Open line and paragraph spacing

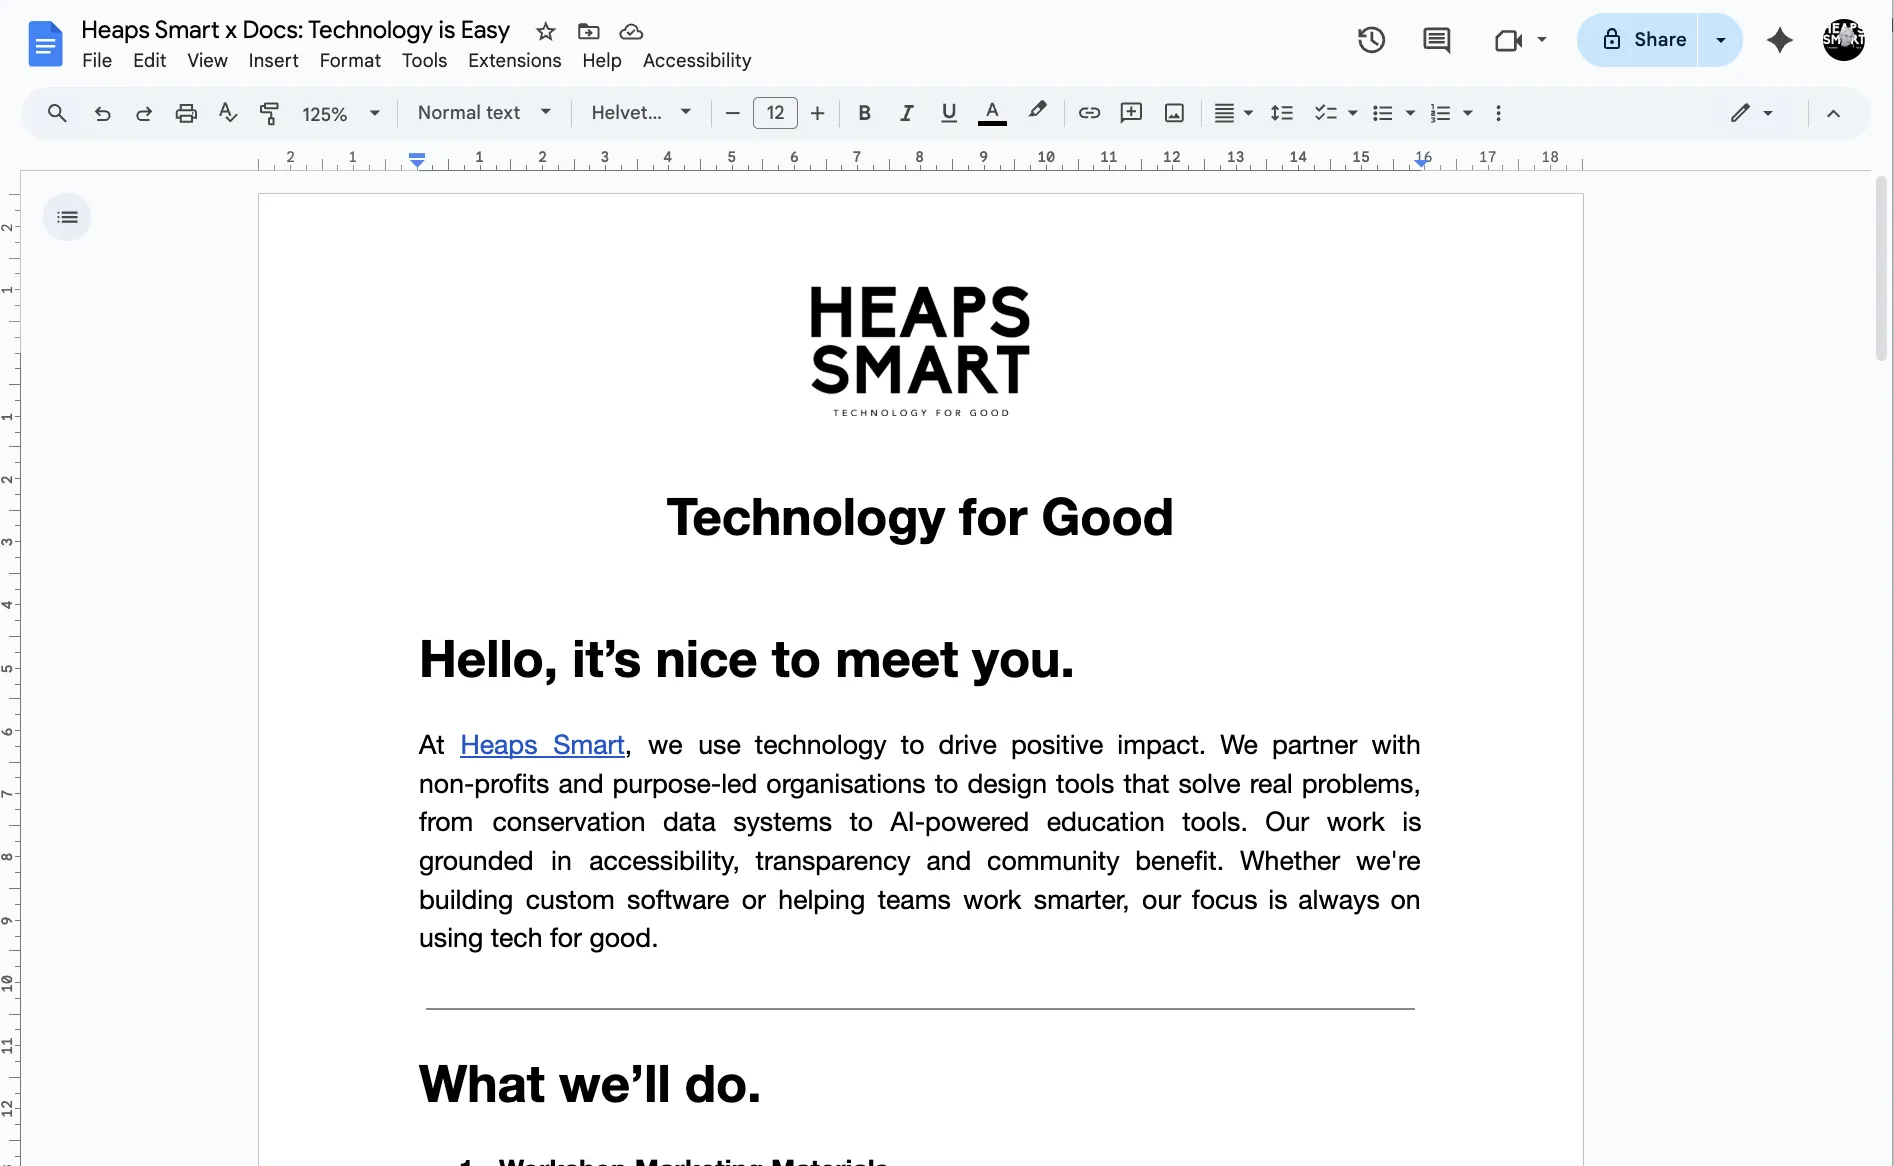[1281, 113]
